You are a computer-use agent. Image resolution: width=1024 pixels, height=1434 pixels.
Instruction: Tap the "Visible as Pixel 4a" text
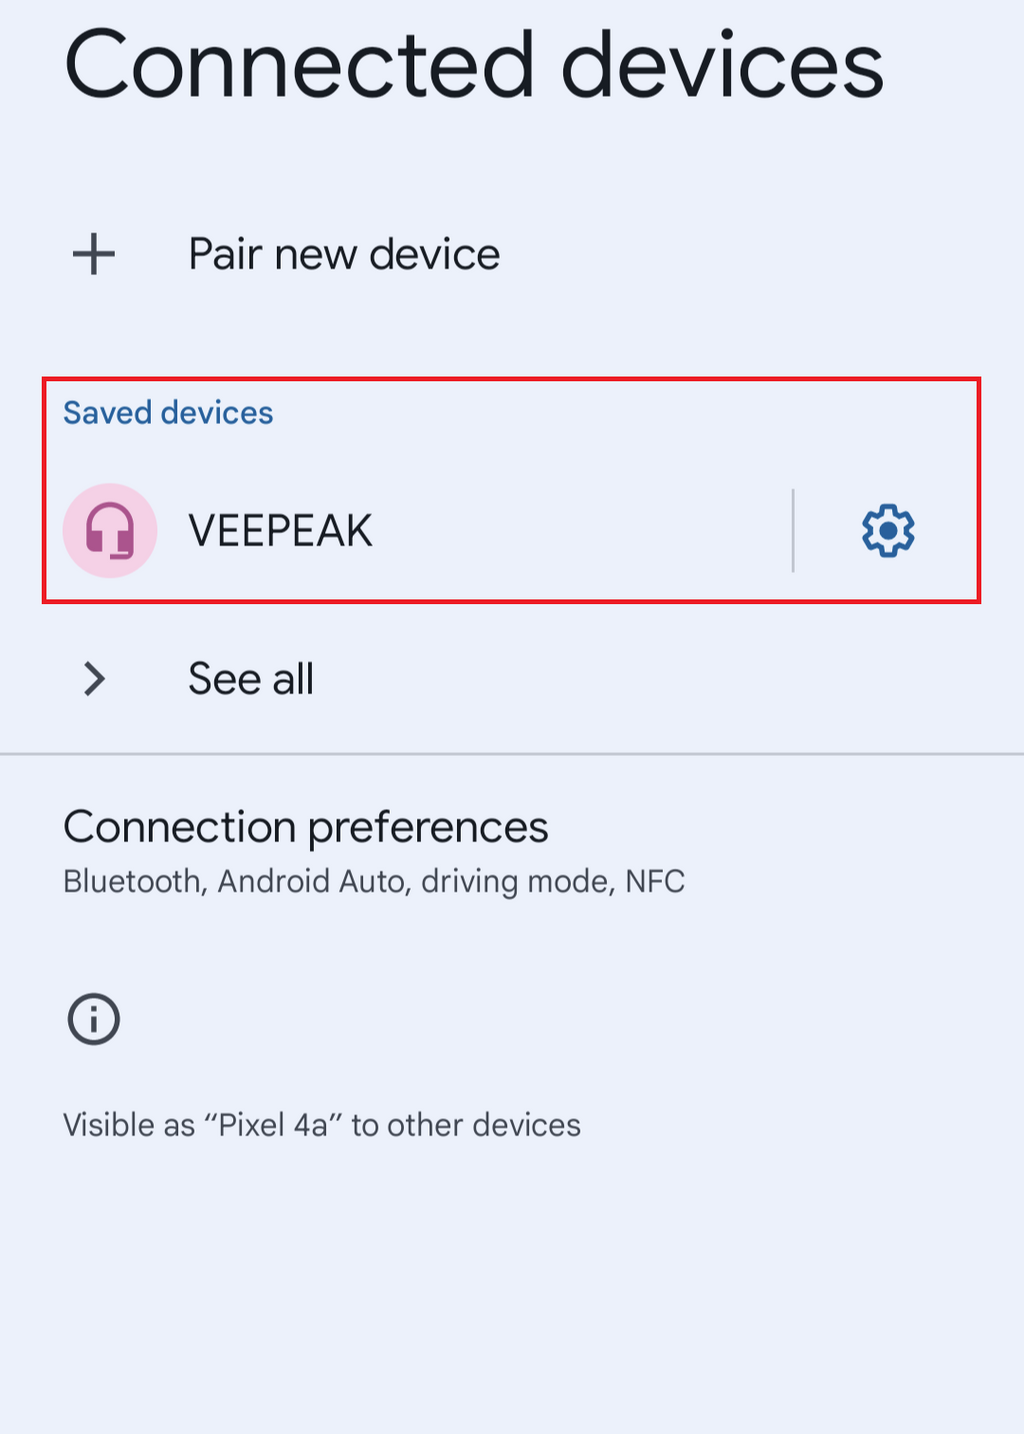click(x=321, y=1125)
